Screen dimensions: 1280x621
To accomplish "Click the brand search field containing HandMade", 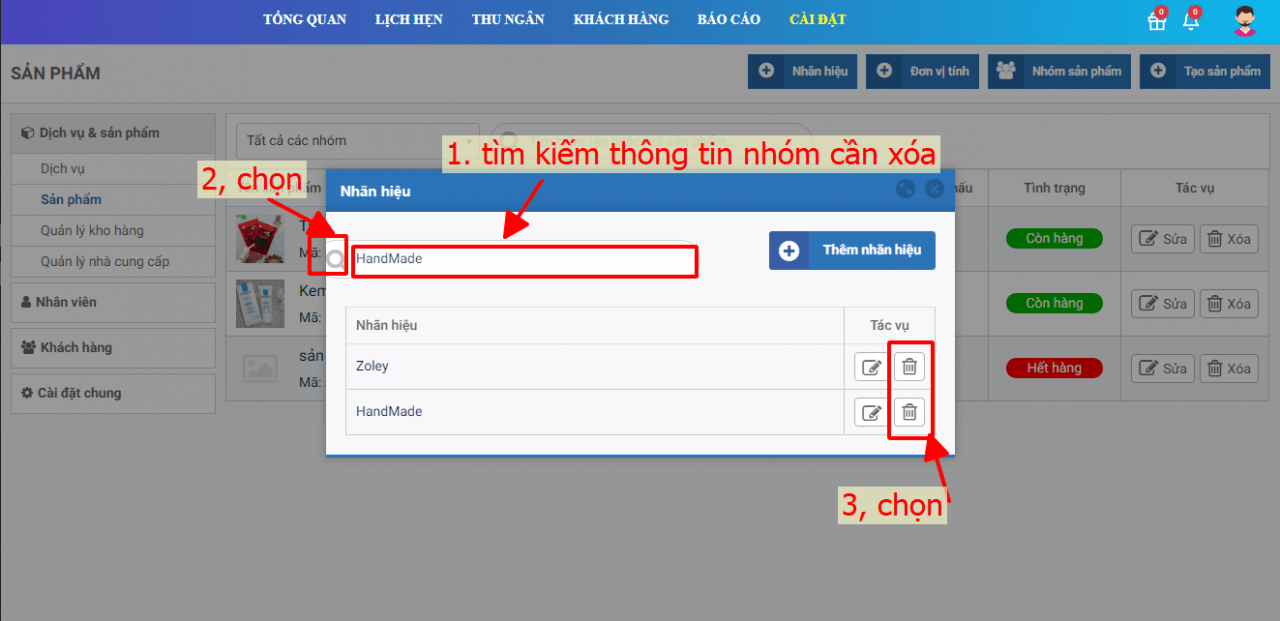I will pyautogui.click(x=523, y=259).
